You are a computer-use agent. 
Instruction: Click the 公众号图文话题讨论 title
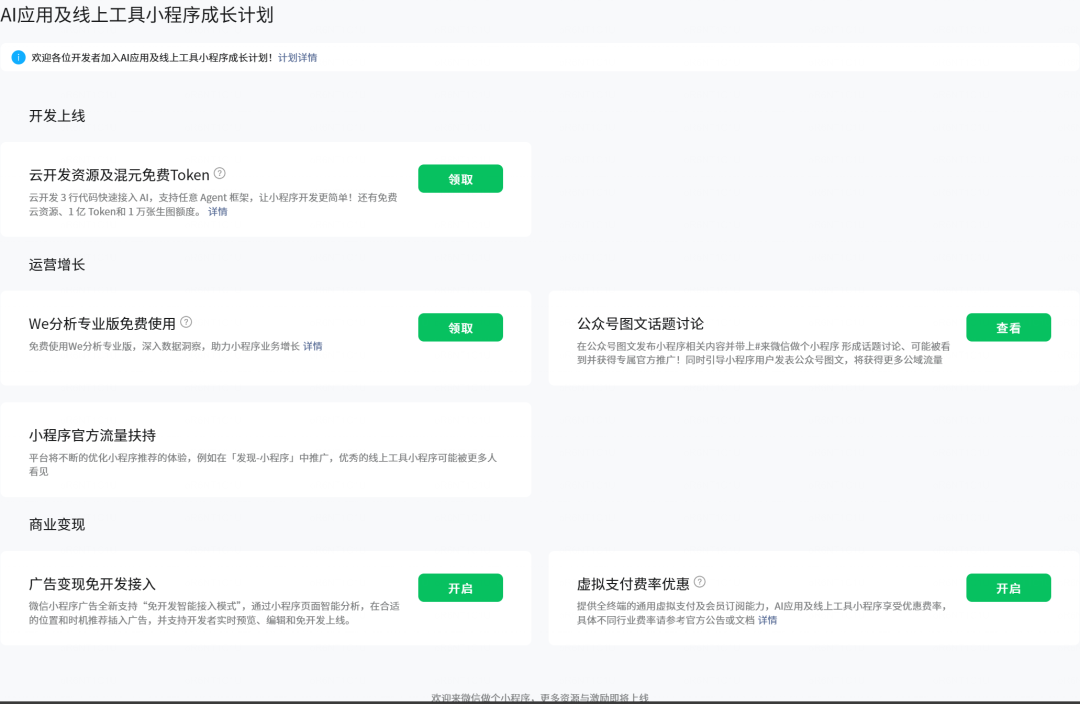[x=641, y=324]
